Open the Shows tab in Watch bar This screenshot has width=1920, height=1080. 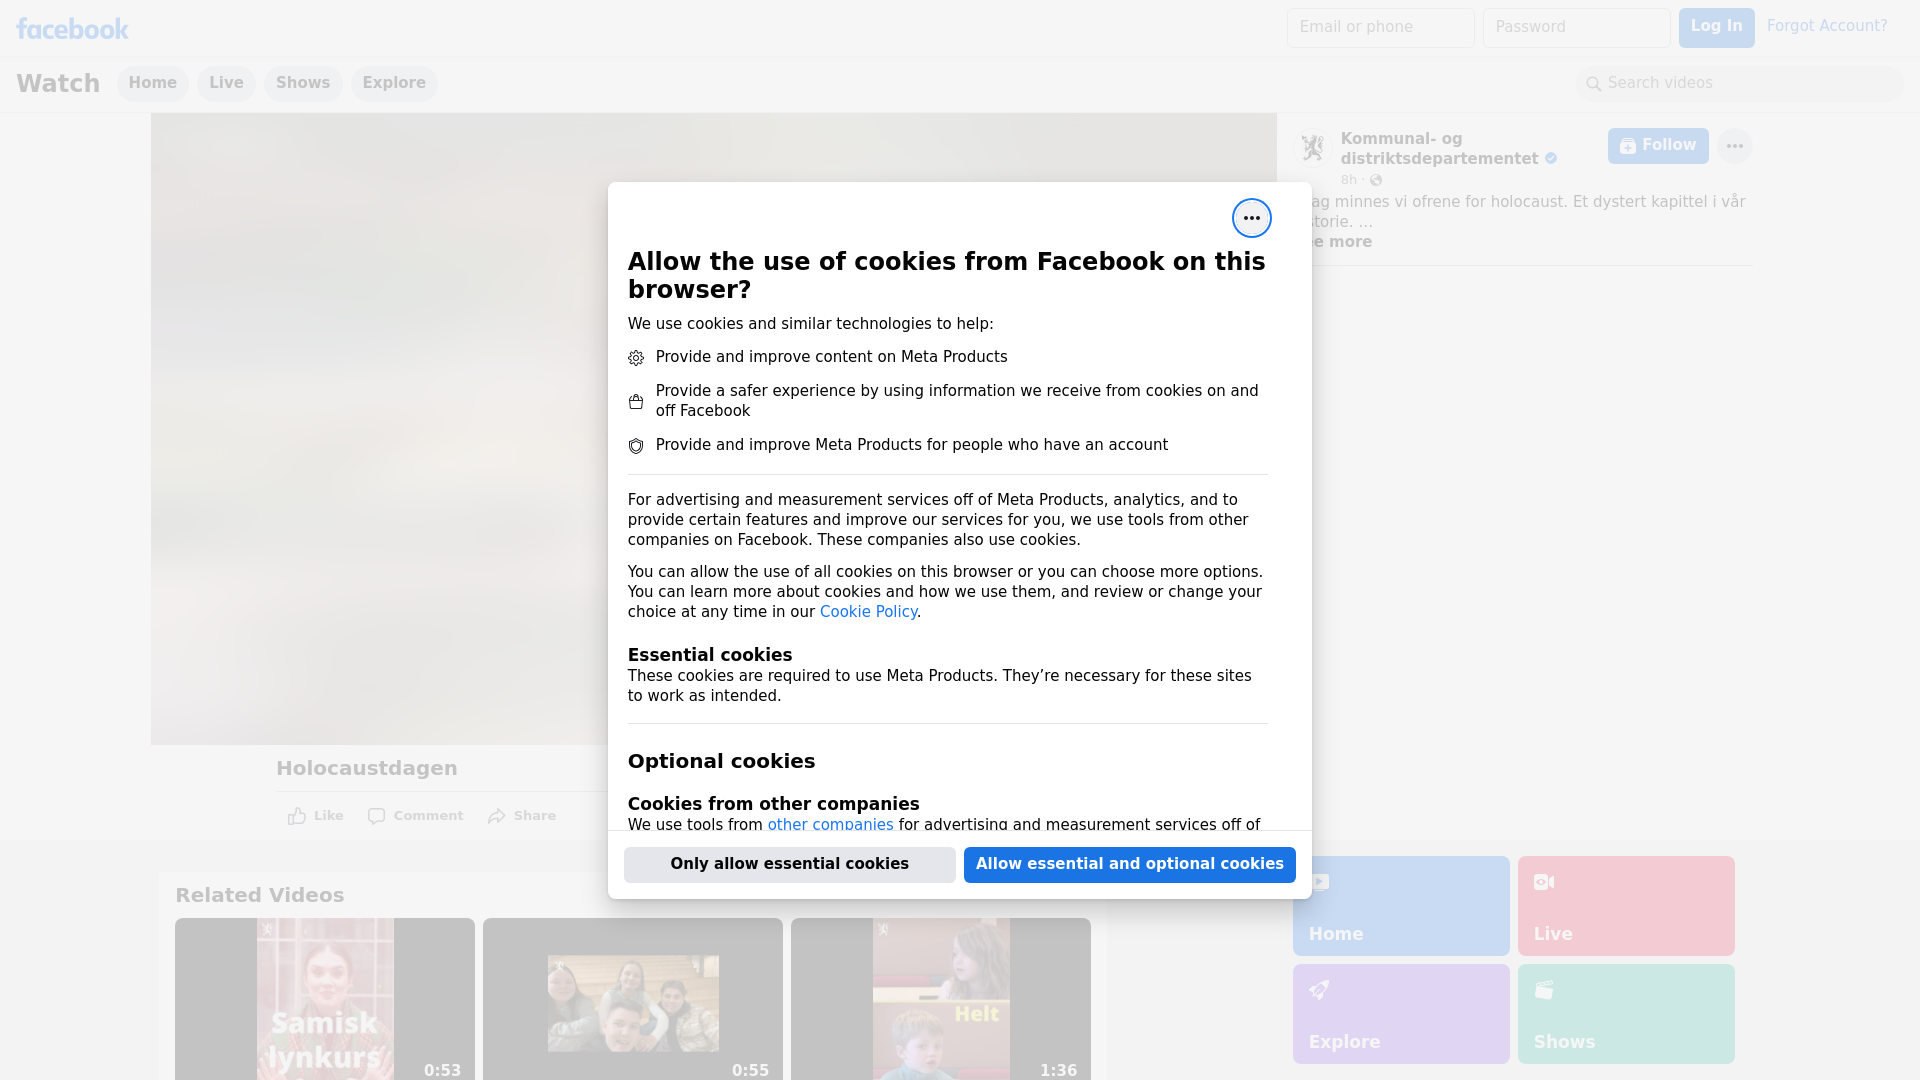click(x=303, y=83)
